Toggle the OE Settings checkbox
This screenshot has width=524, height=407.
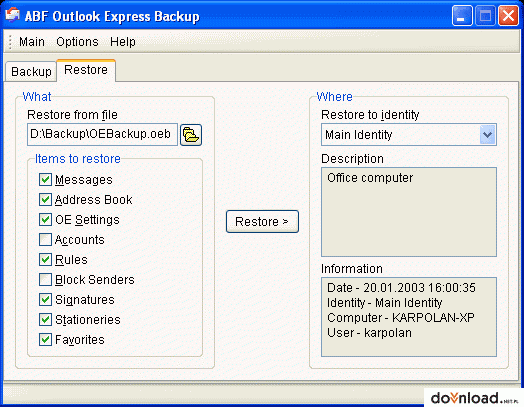[45, 220]
